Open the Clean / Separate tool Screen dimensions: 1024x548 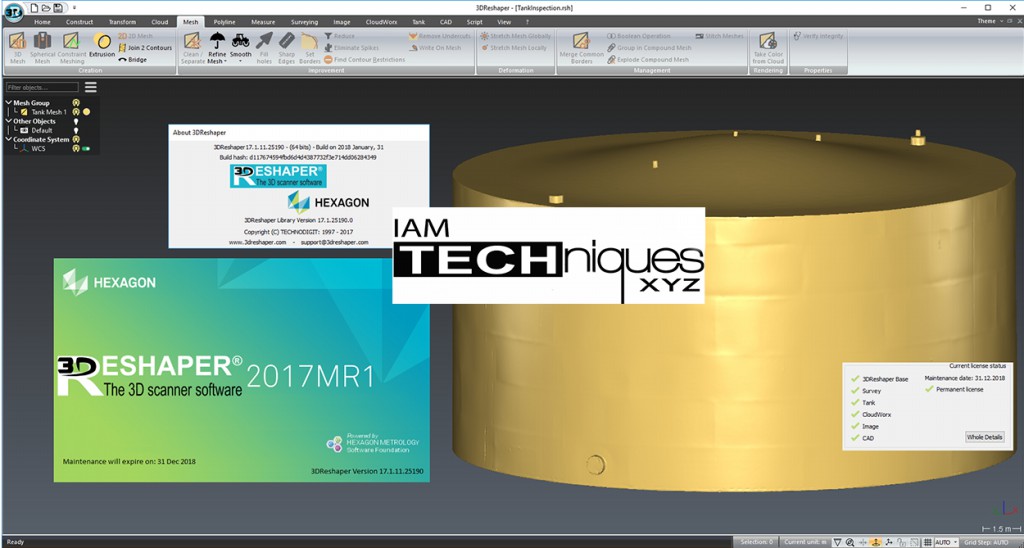(192, 48)
